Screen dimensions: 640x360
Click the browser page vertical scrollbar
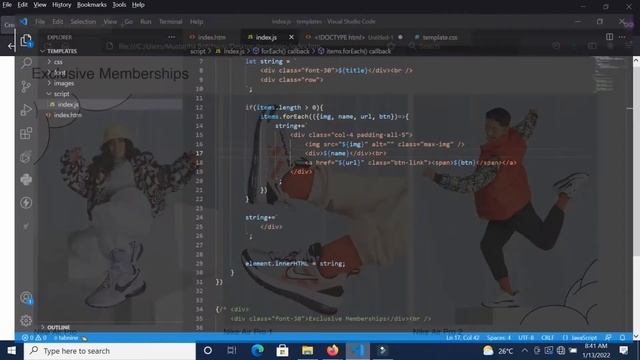pyautogui.click(x=636, y=198)
